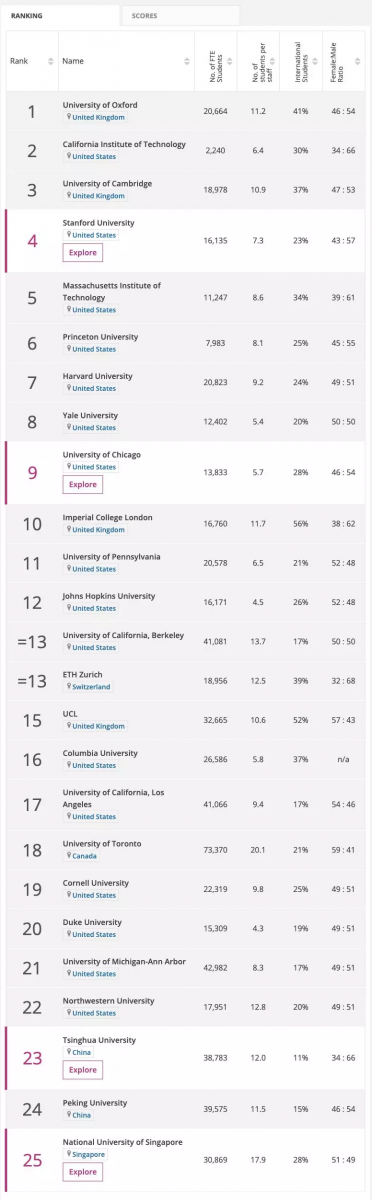Open Massachusetts Institute of Technology link
Screen dimensions: 372x1200
coord(111,291)
